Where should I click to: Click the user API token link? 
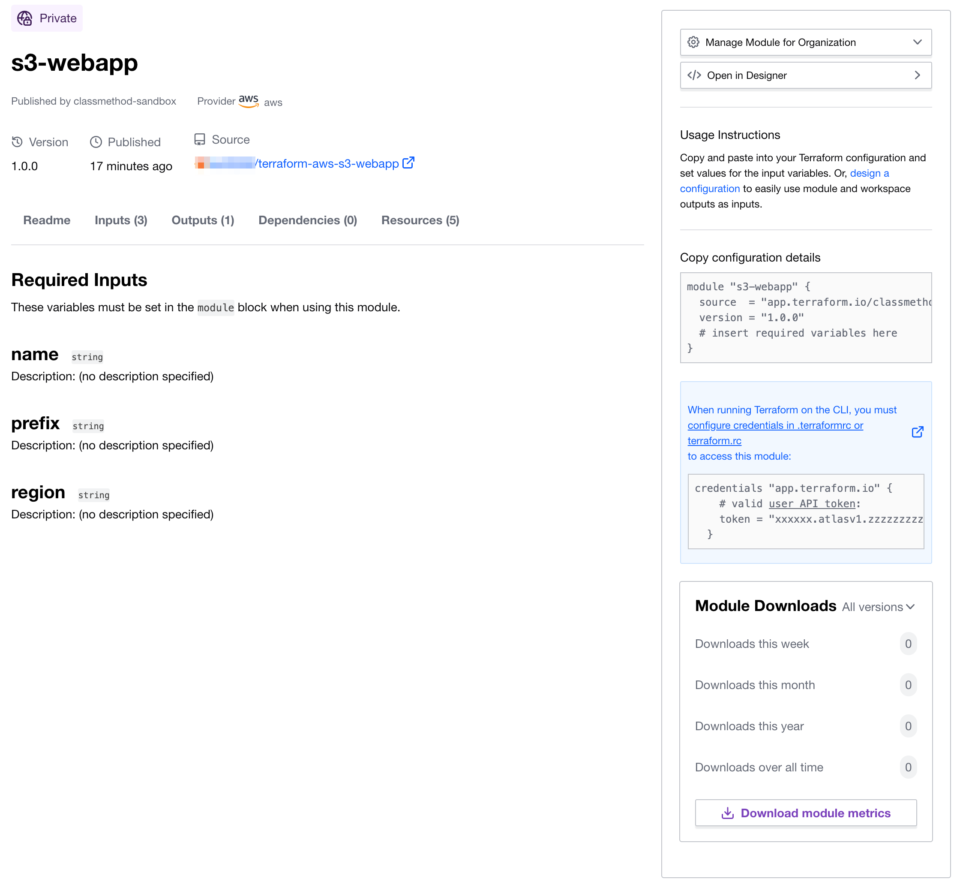pyautogui.click(x=812, y=503)
